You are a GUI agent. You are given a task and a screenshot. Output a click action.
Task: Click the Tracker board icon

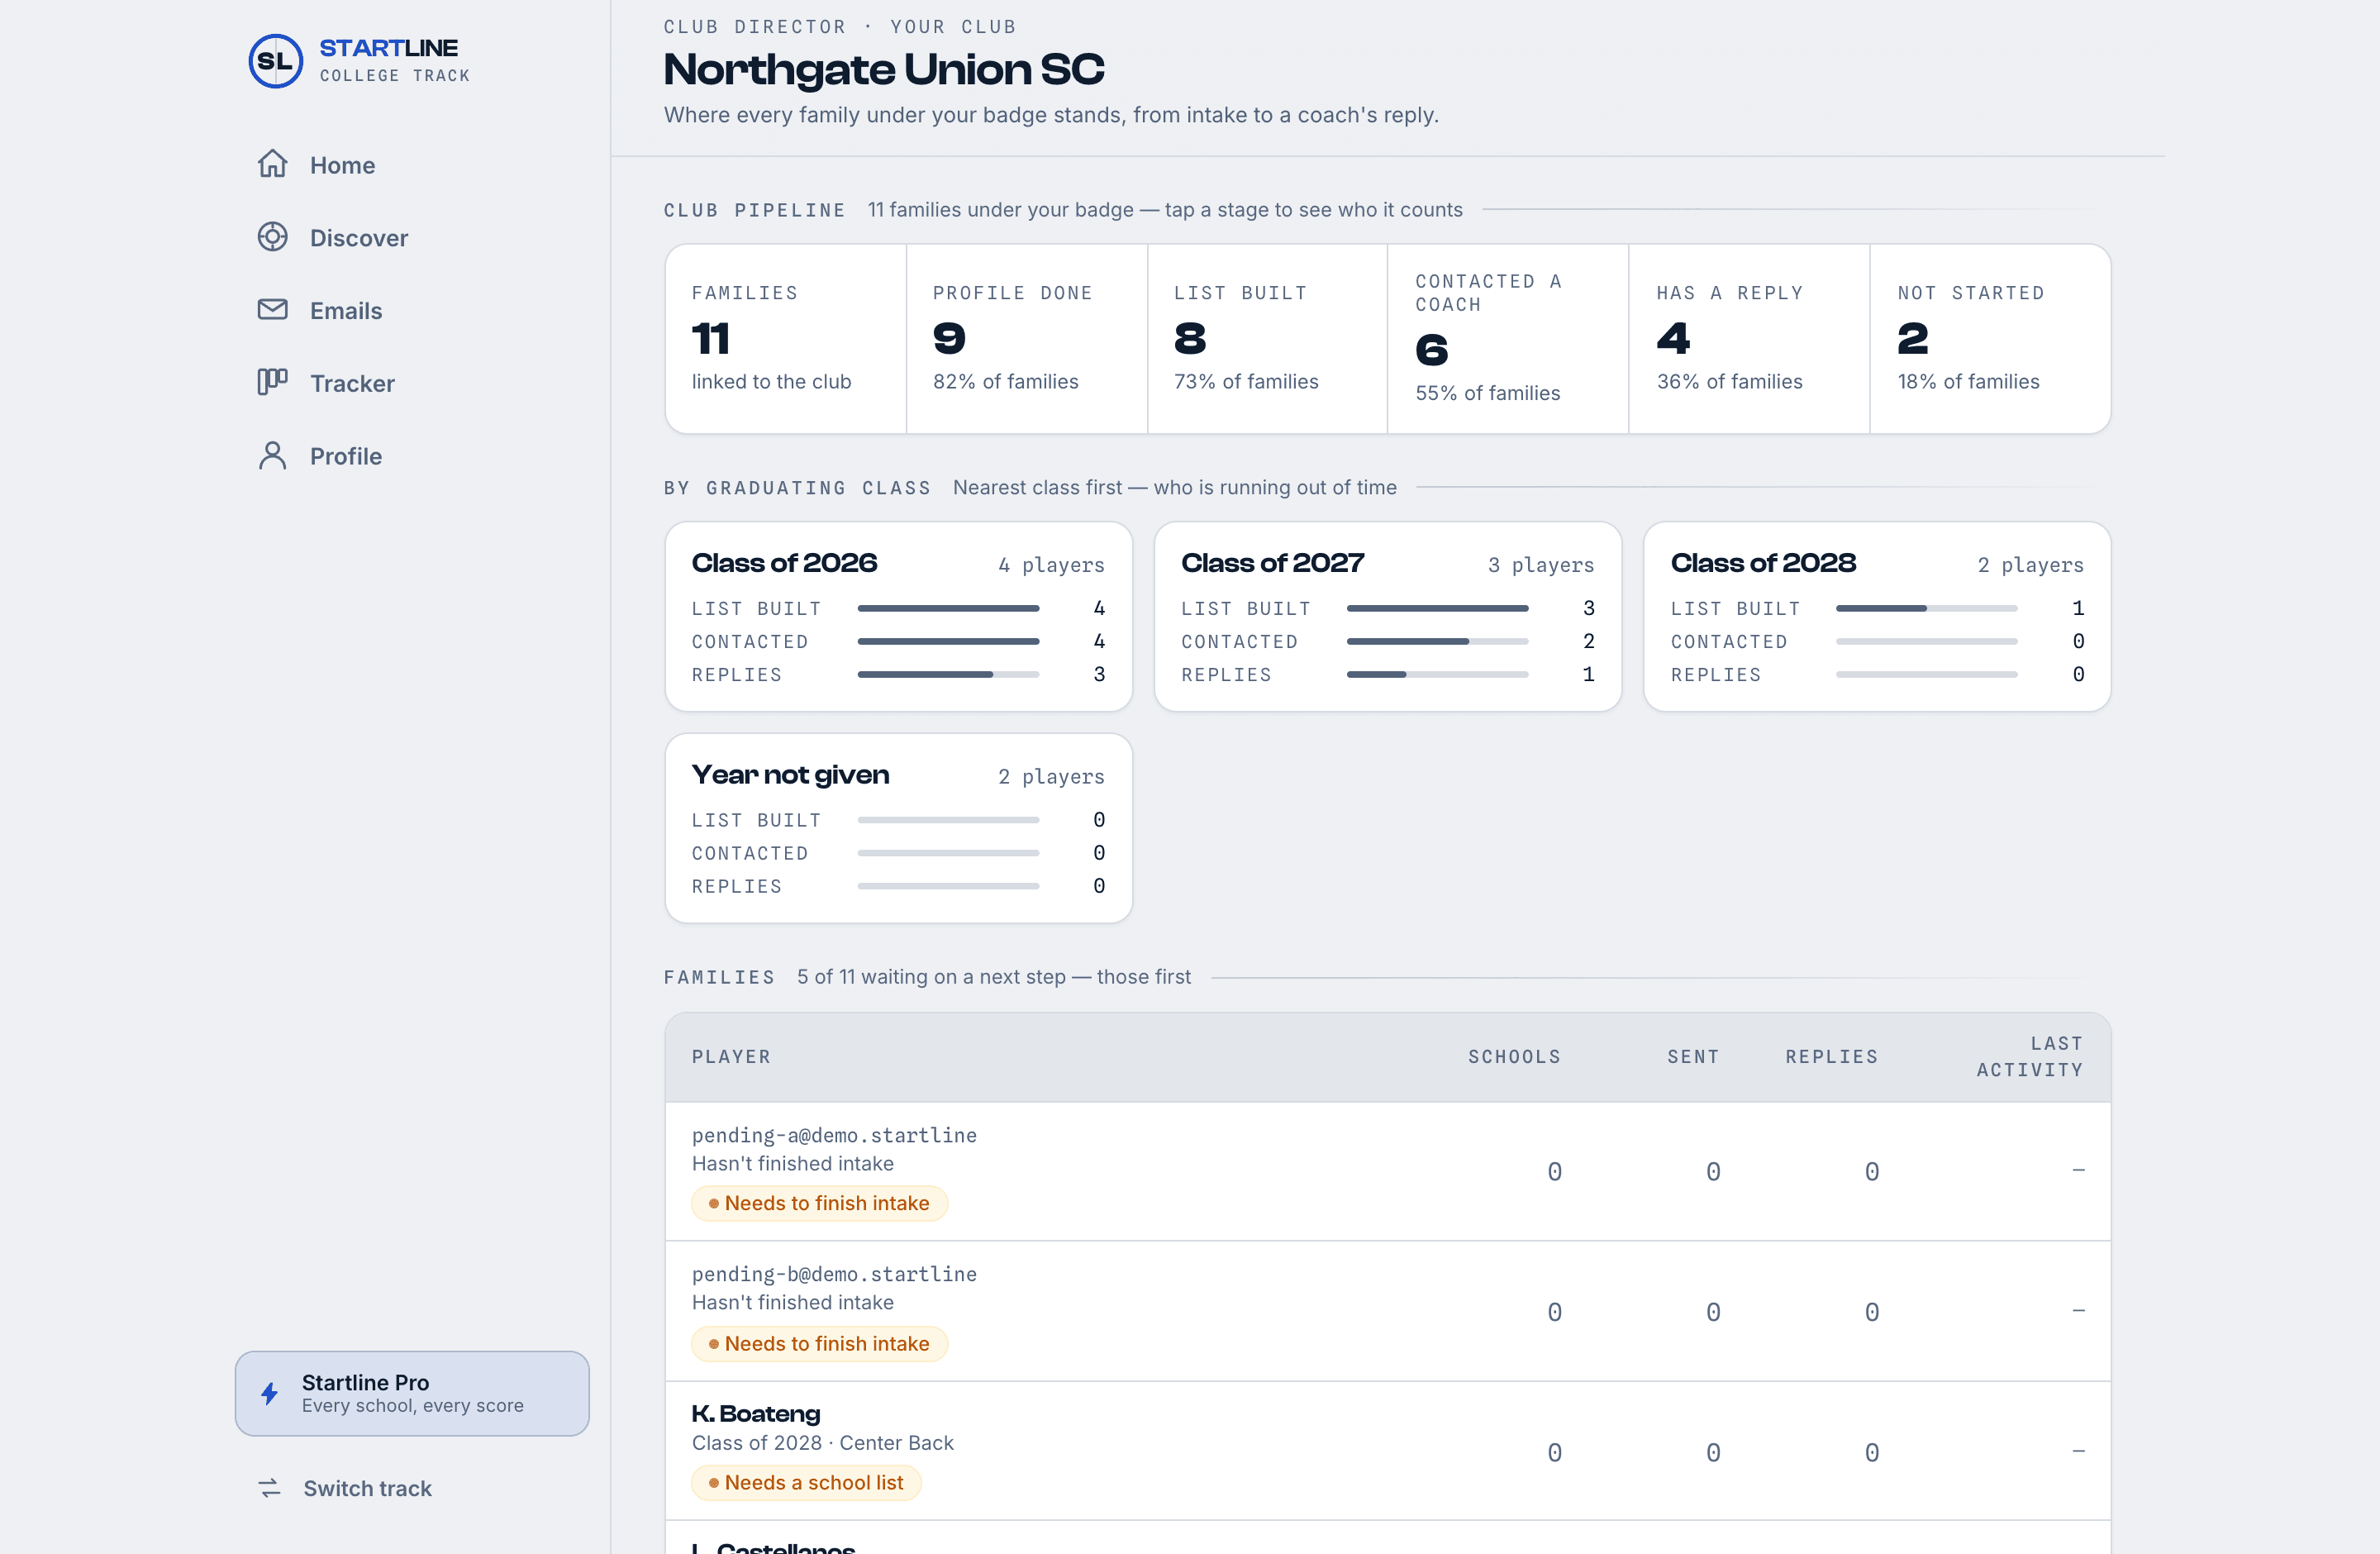[272, 382]
